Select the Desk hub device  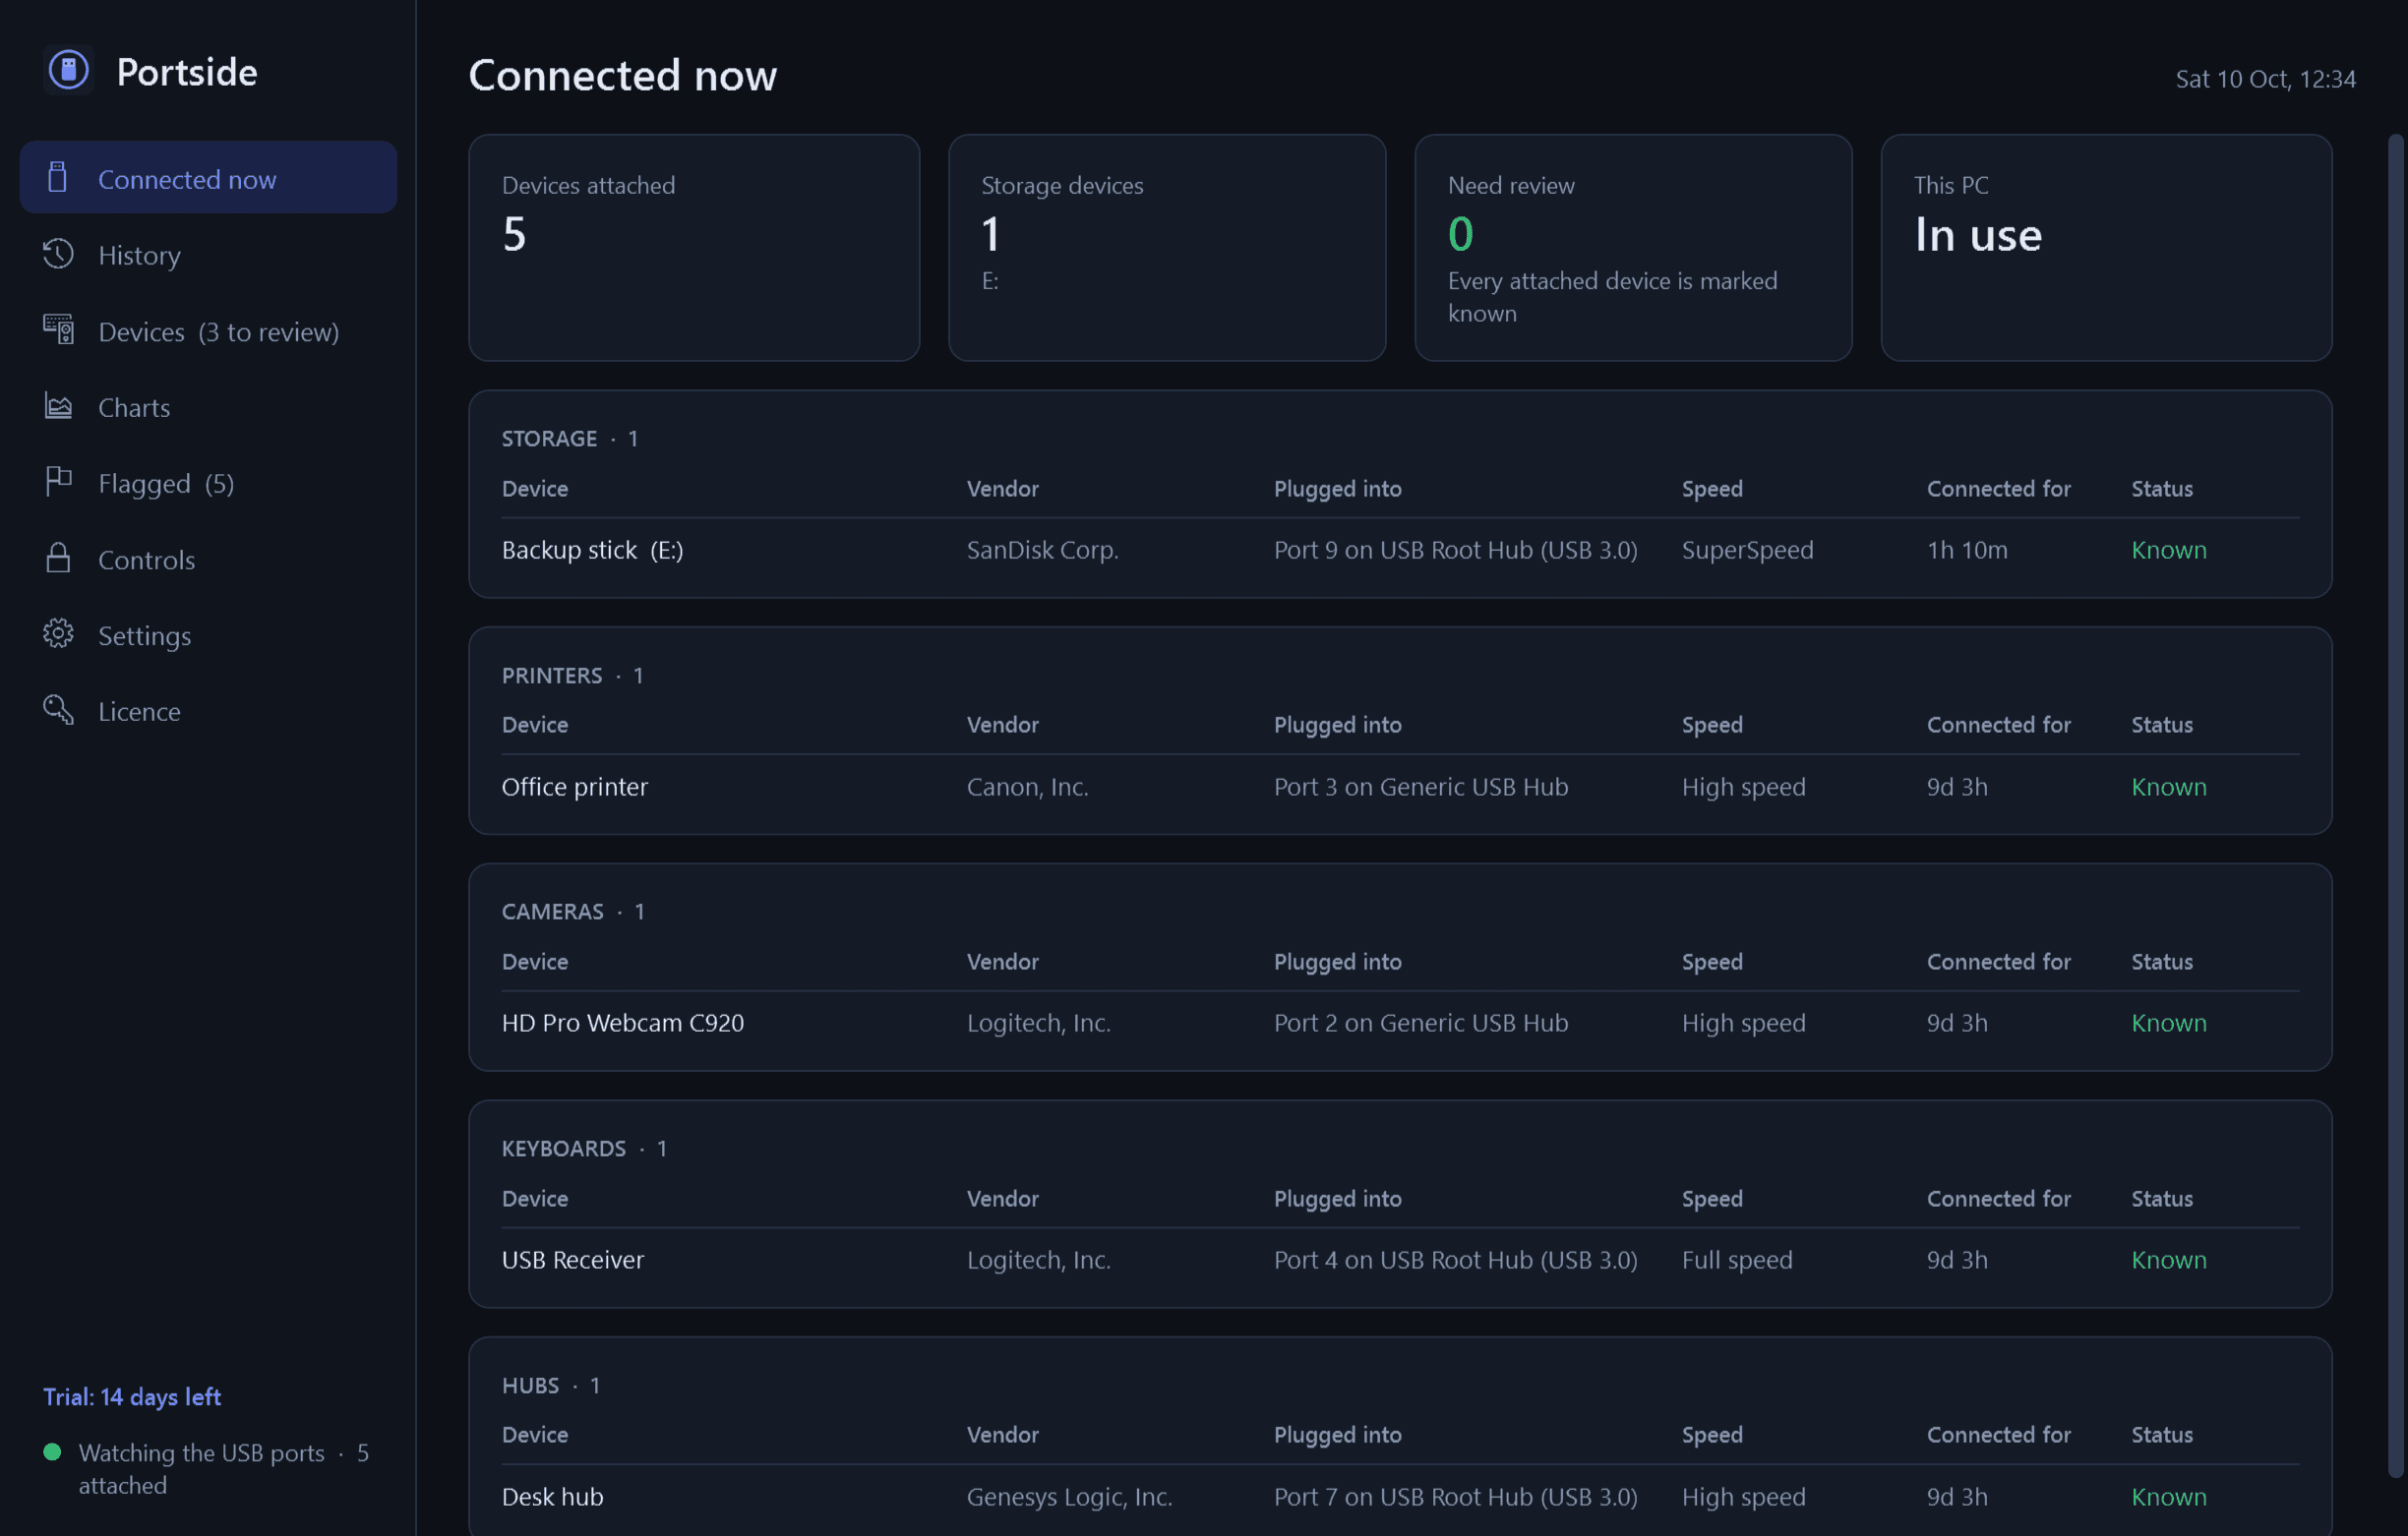(553, 1497)
